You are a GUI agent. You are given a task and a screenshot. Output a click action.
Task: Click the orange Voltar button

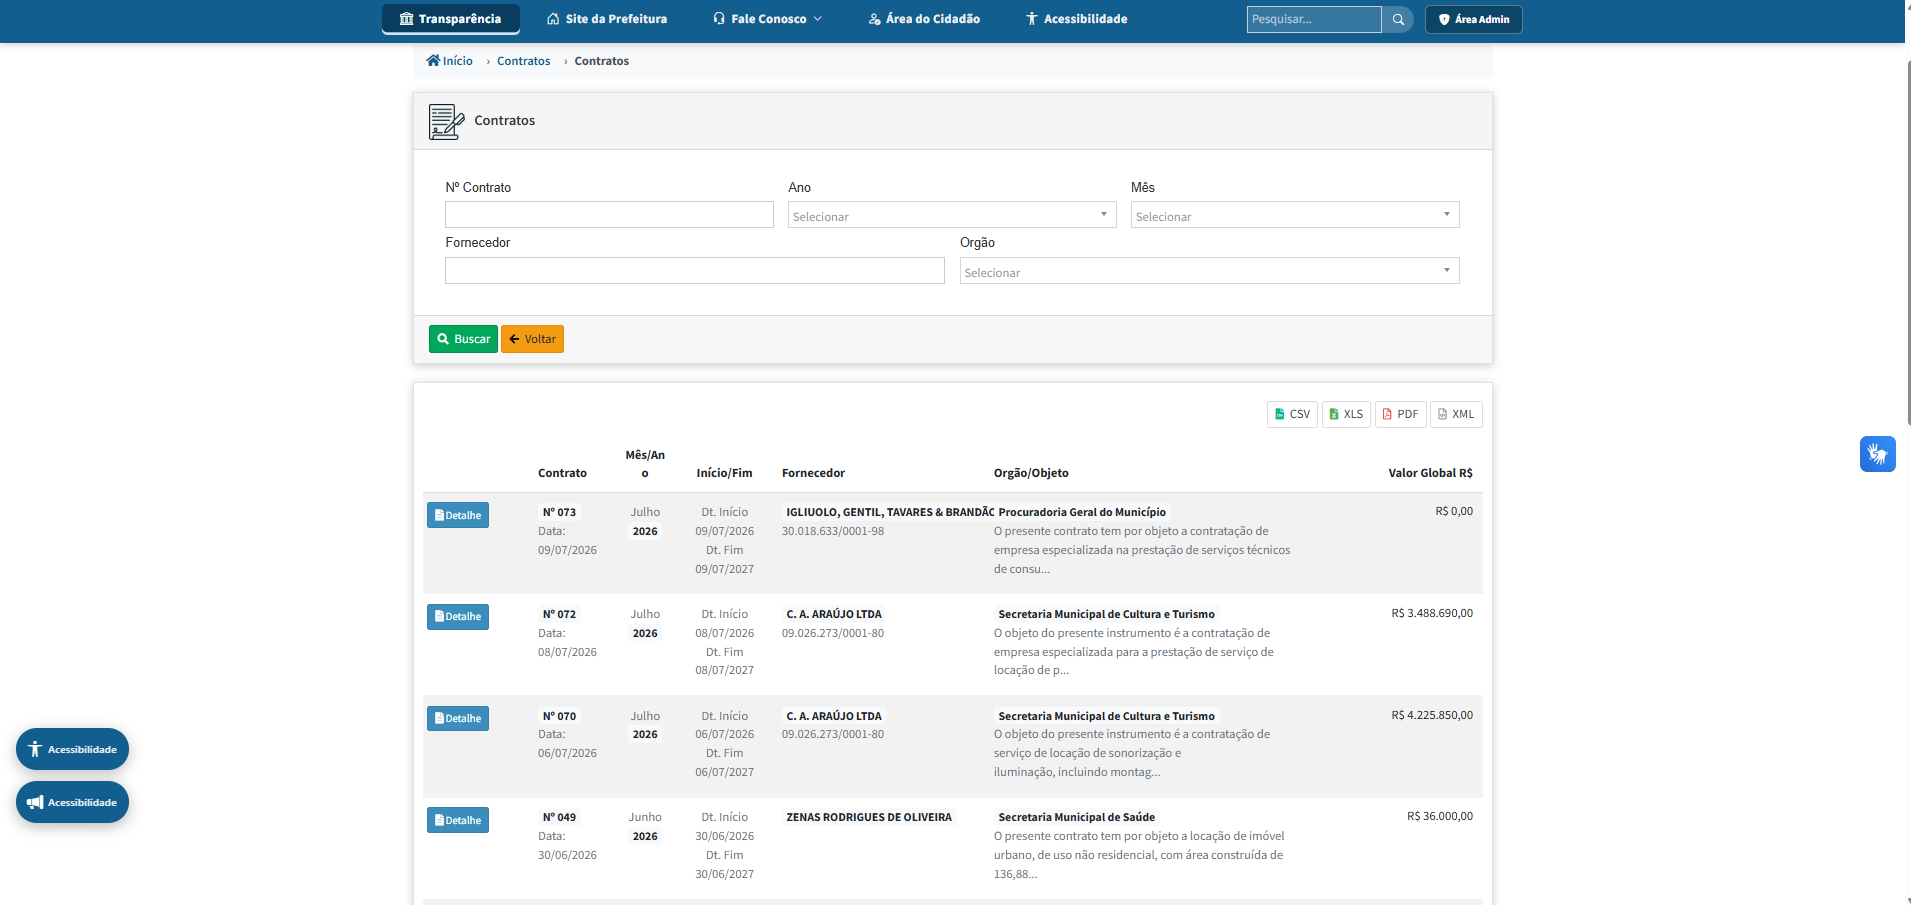pyautogui.click(x=532, y=339)
